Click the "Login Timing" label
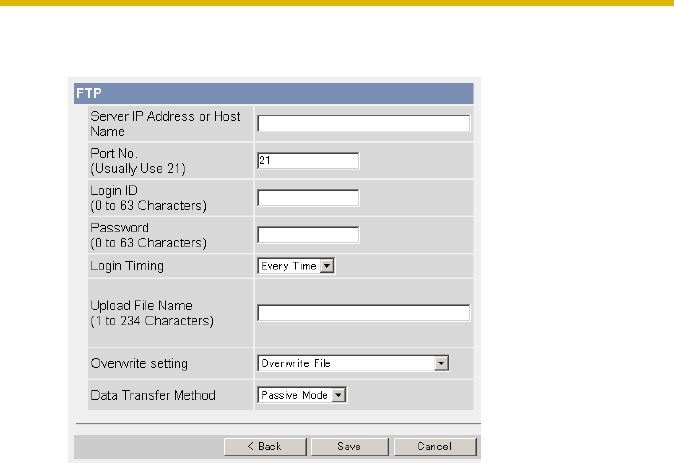The image size is (674, 463). point(127,265)
